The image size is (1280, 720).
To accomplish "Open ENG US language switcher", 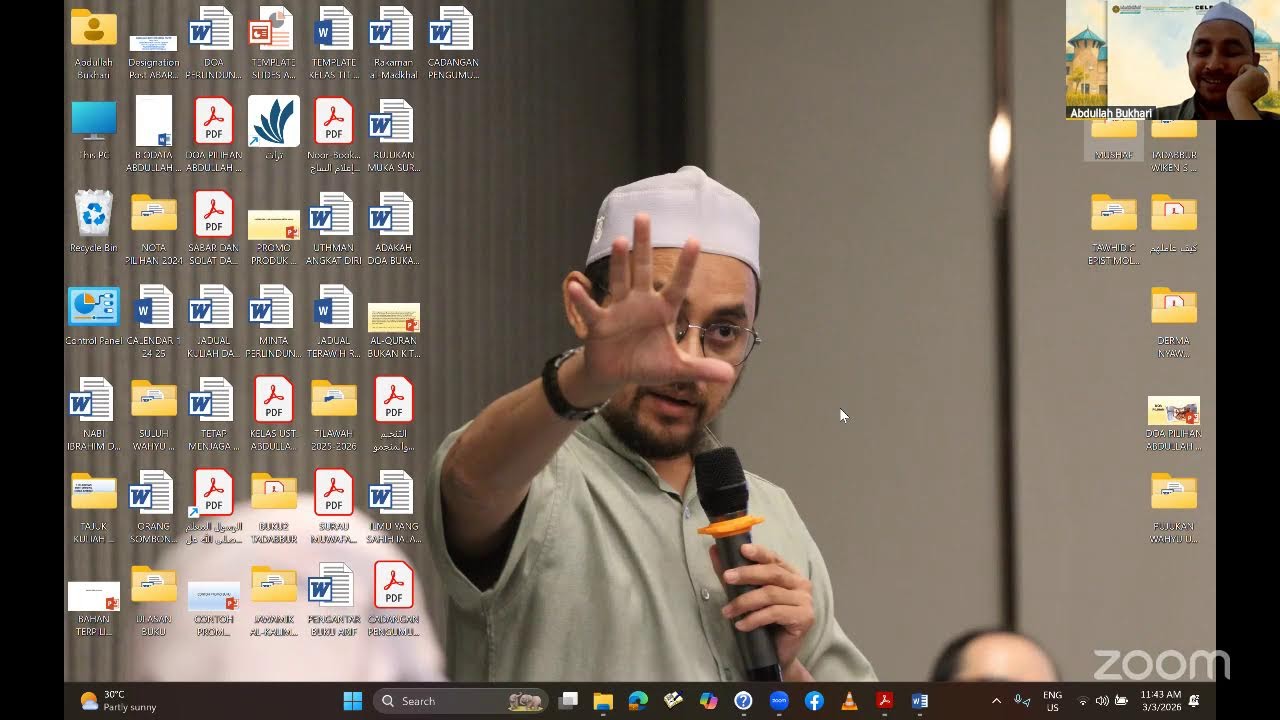I will pos(1052,701).
